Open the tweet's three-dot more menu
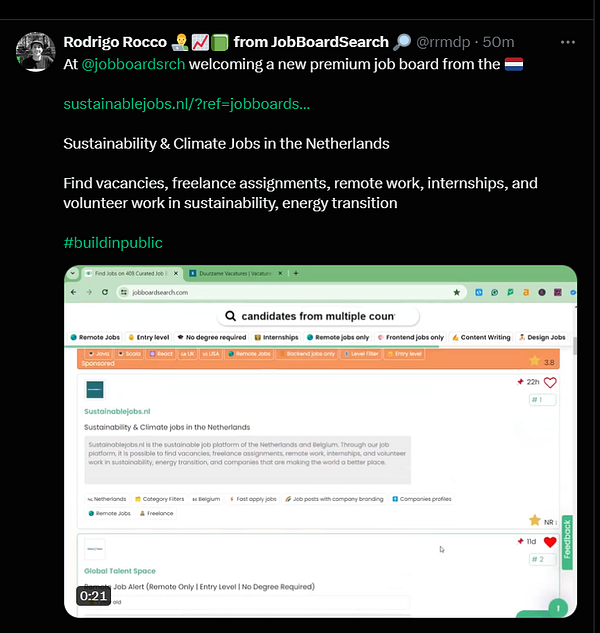The width and height of the screenshot is (600, 633). tap(568, 42)
